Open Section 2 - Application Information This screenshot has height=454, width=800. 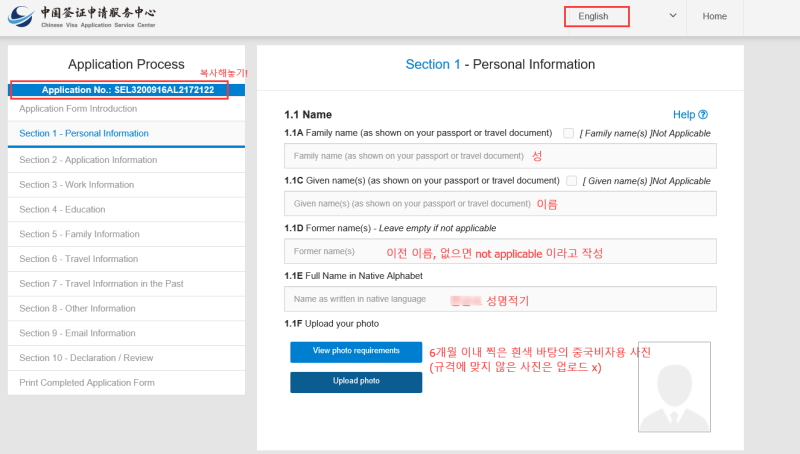(127, 160)
